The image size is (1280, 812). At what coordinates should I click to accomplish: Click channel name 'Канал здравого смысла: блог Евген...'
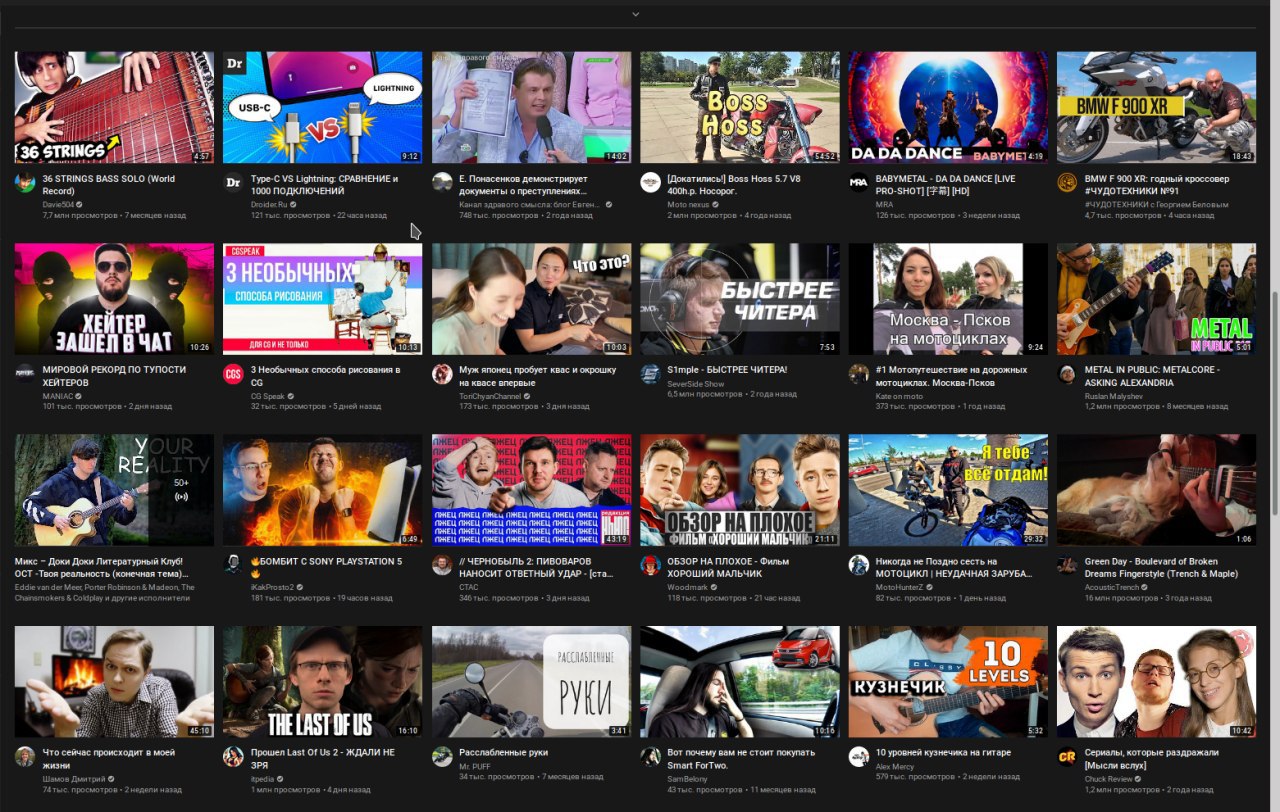coord(529,204)
